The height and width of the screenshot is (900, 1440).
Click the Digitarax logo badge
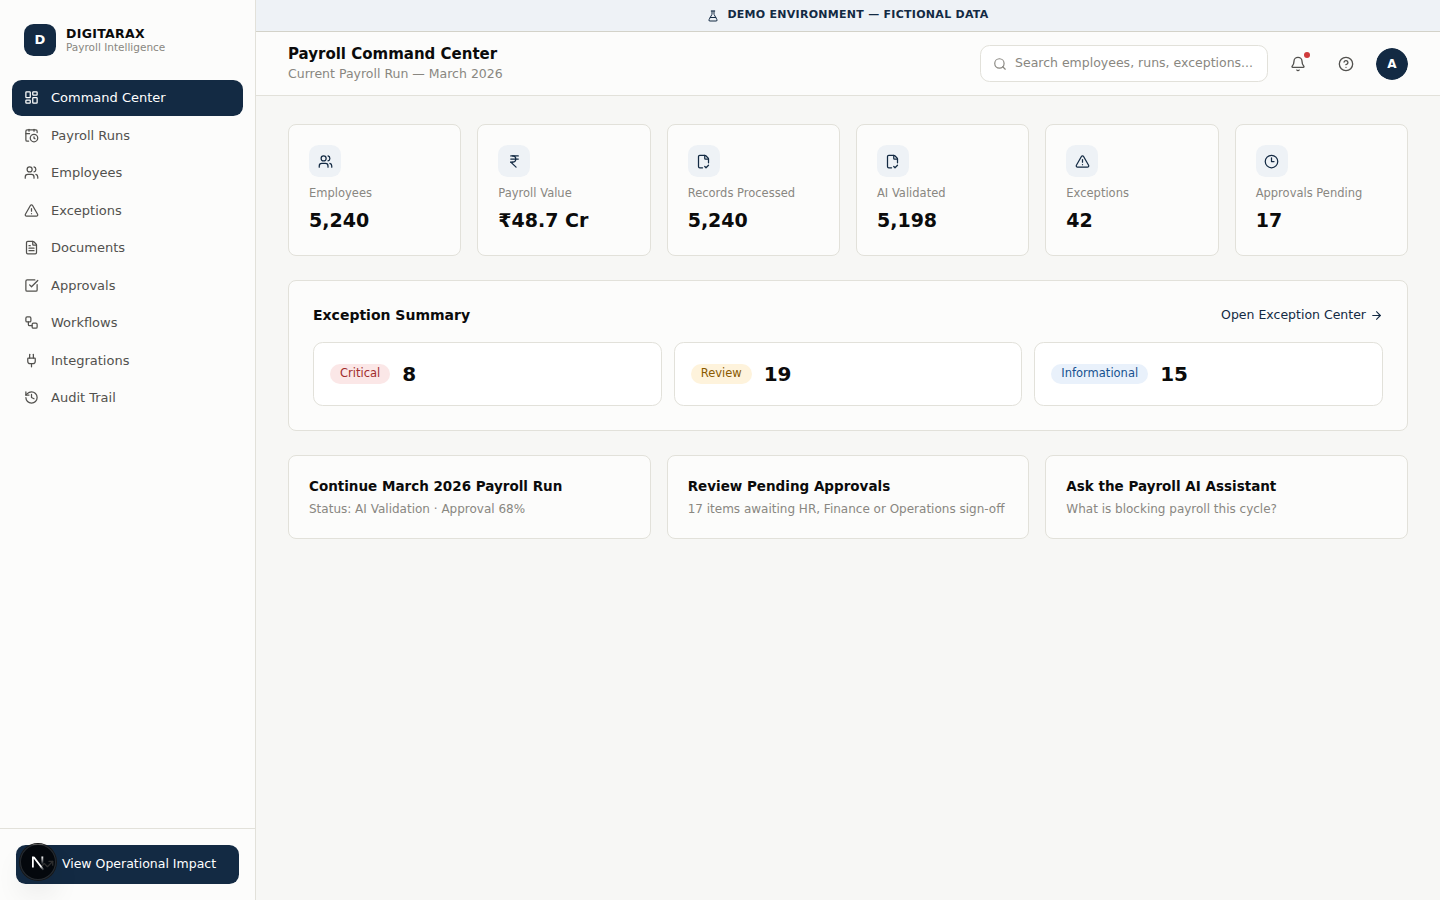click(40, 40)
